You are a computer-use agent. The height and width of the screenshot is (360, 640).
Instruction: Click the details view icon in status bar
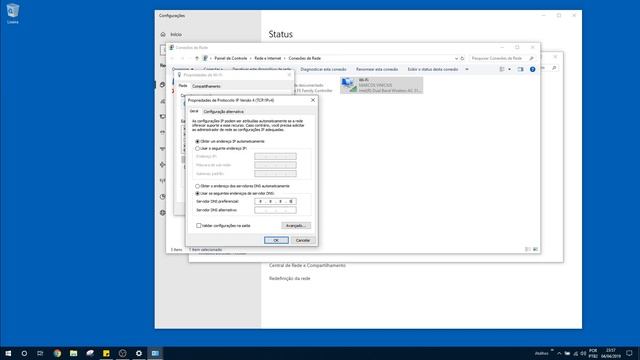pyautogui.click(x=528, y=249)
